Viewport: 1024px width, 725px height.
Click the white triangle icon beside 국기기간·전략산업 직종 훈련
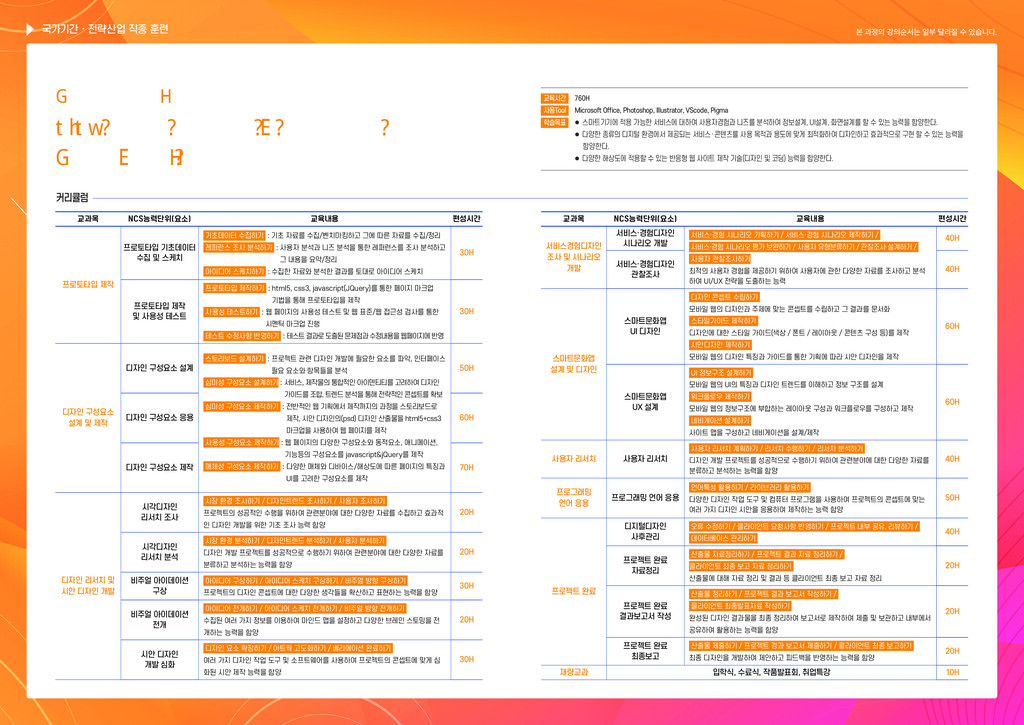[31, 31]
